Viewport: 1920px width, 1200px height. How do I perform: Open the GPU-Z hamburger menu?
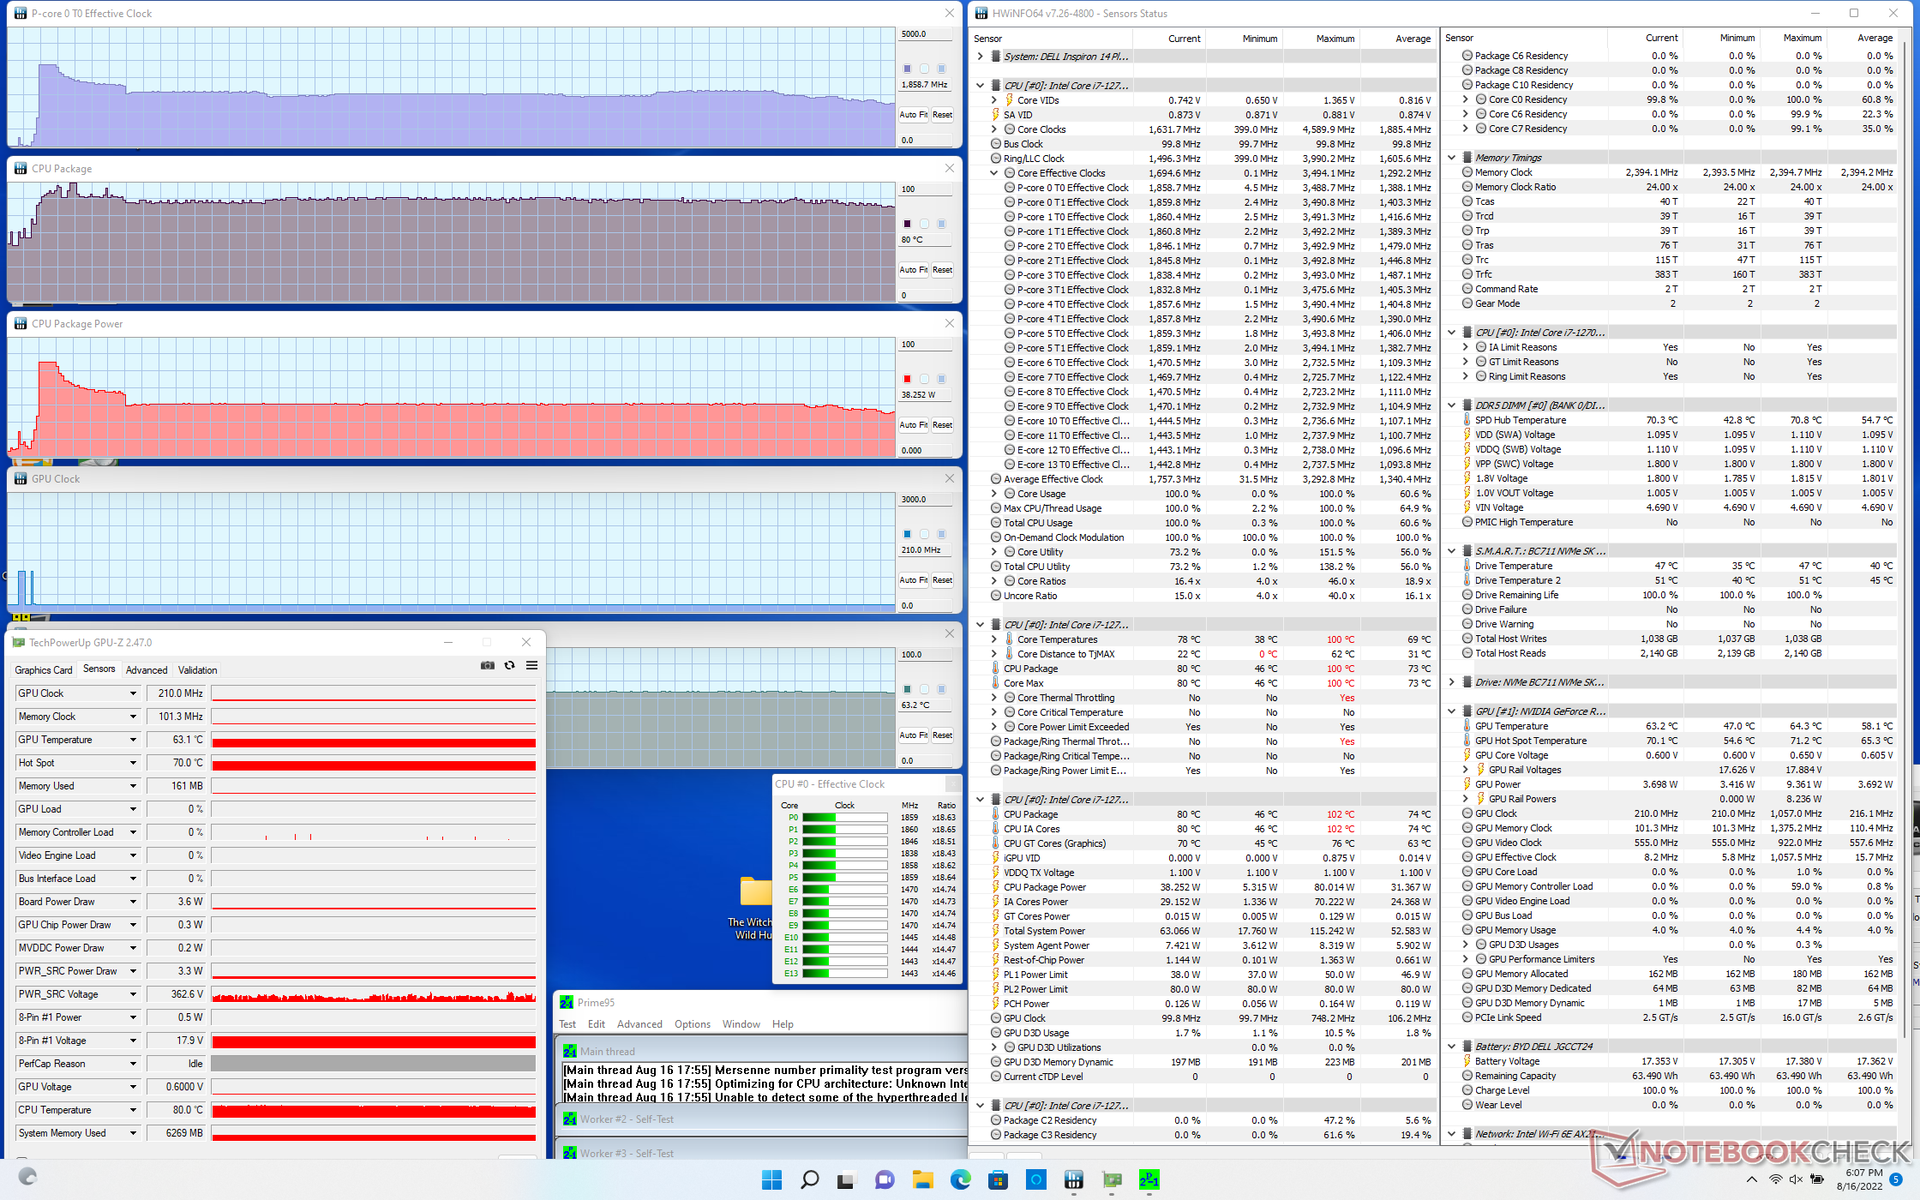point(532,666)
